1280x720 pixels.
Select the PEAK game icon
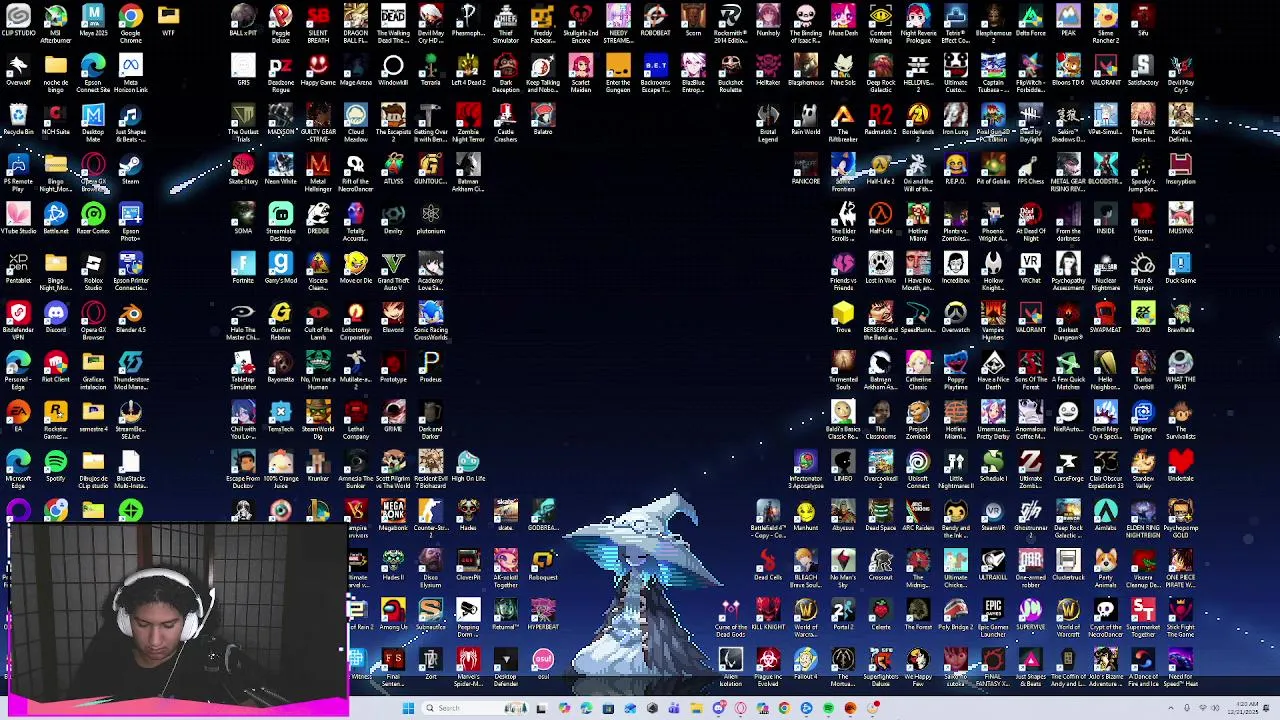coord(1068,22)
